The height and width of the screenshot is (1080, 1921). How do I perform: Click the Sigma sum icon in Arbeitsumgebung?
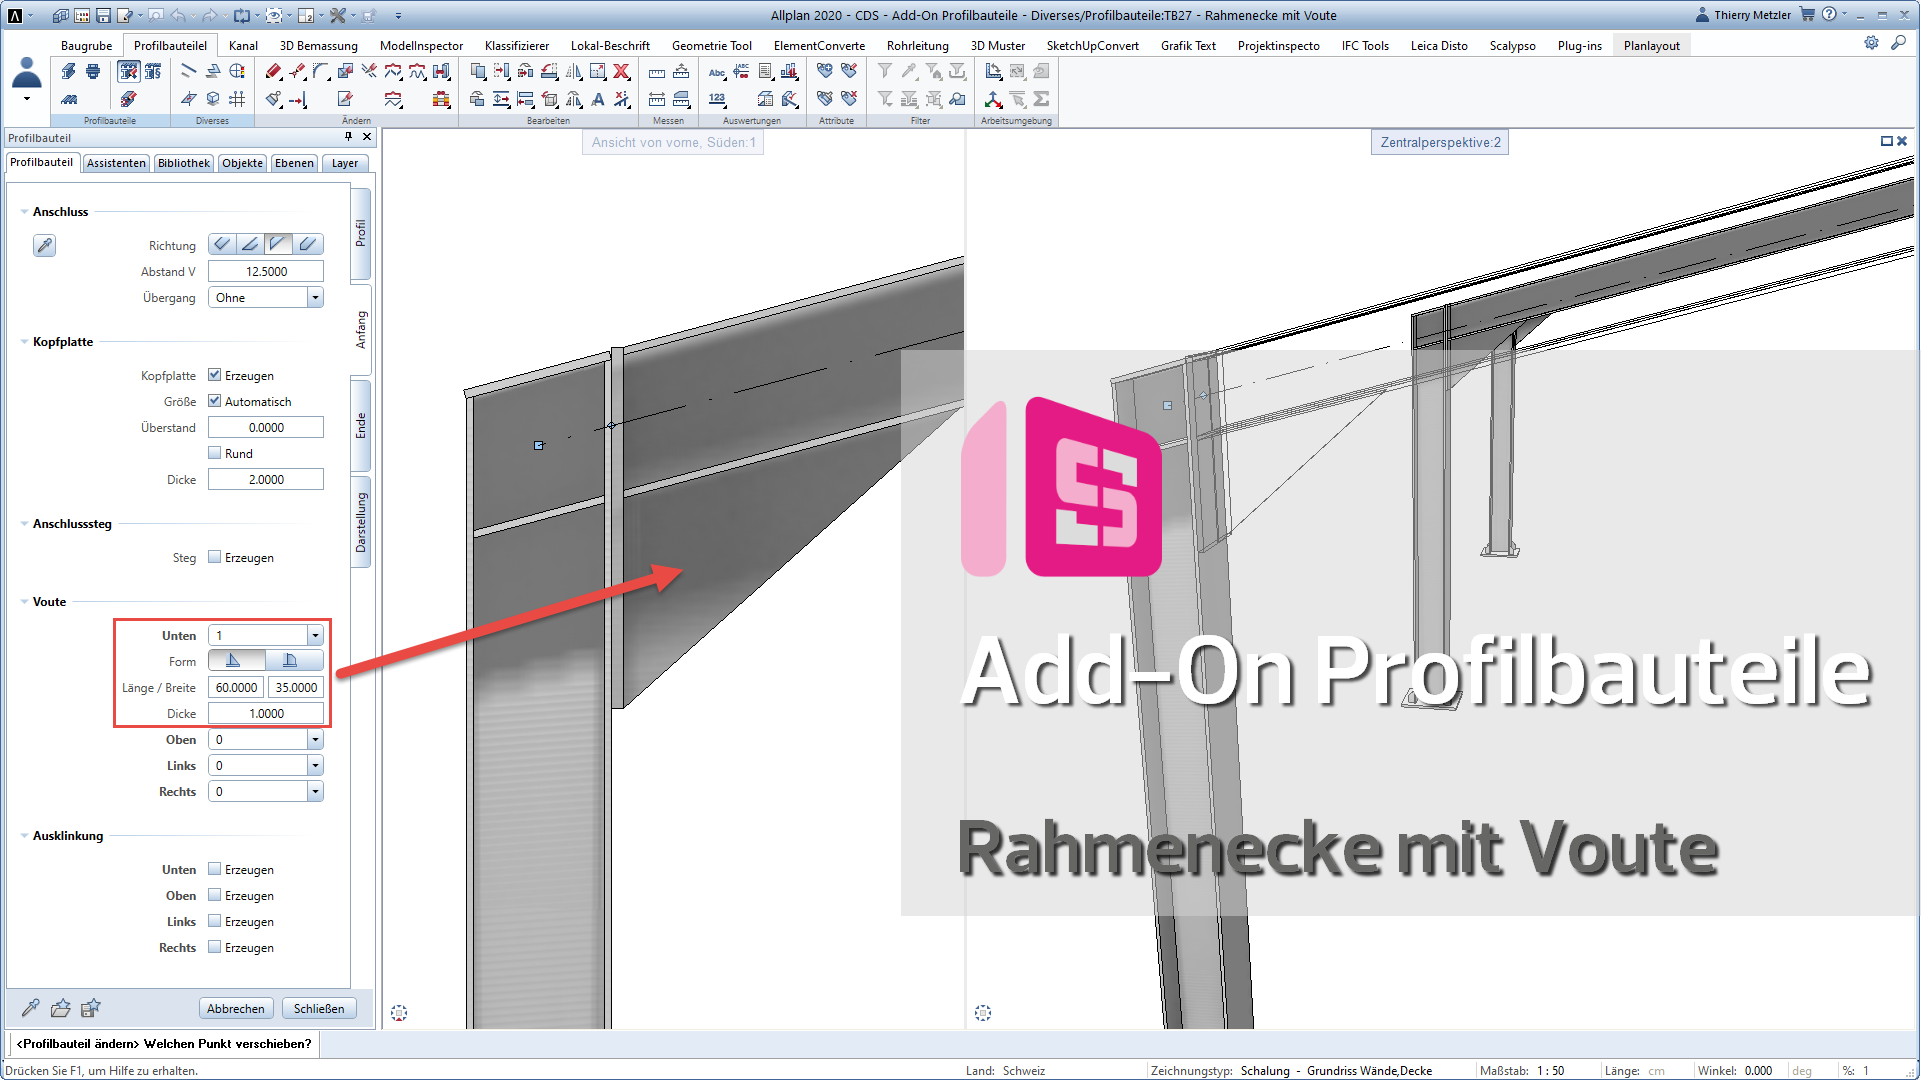pyautogui.click(x=1041, y=99)
